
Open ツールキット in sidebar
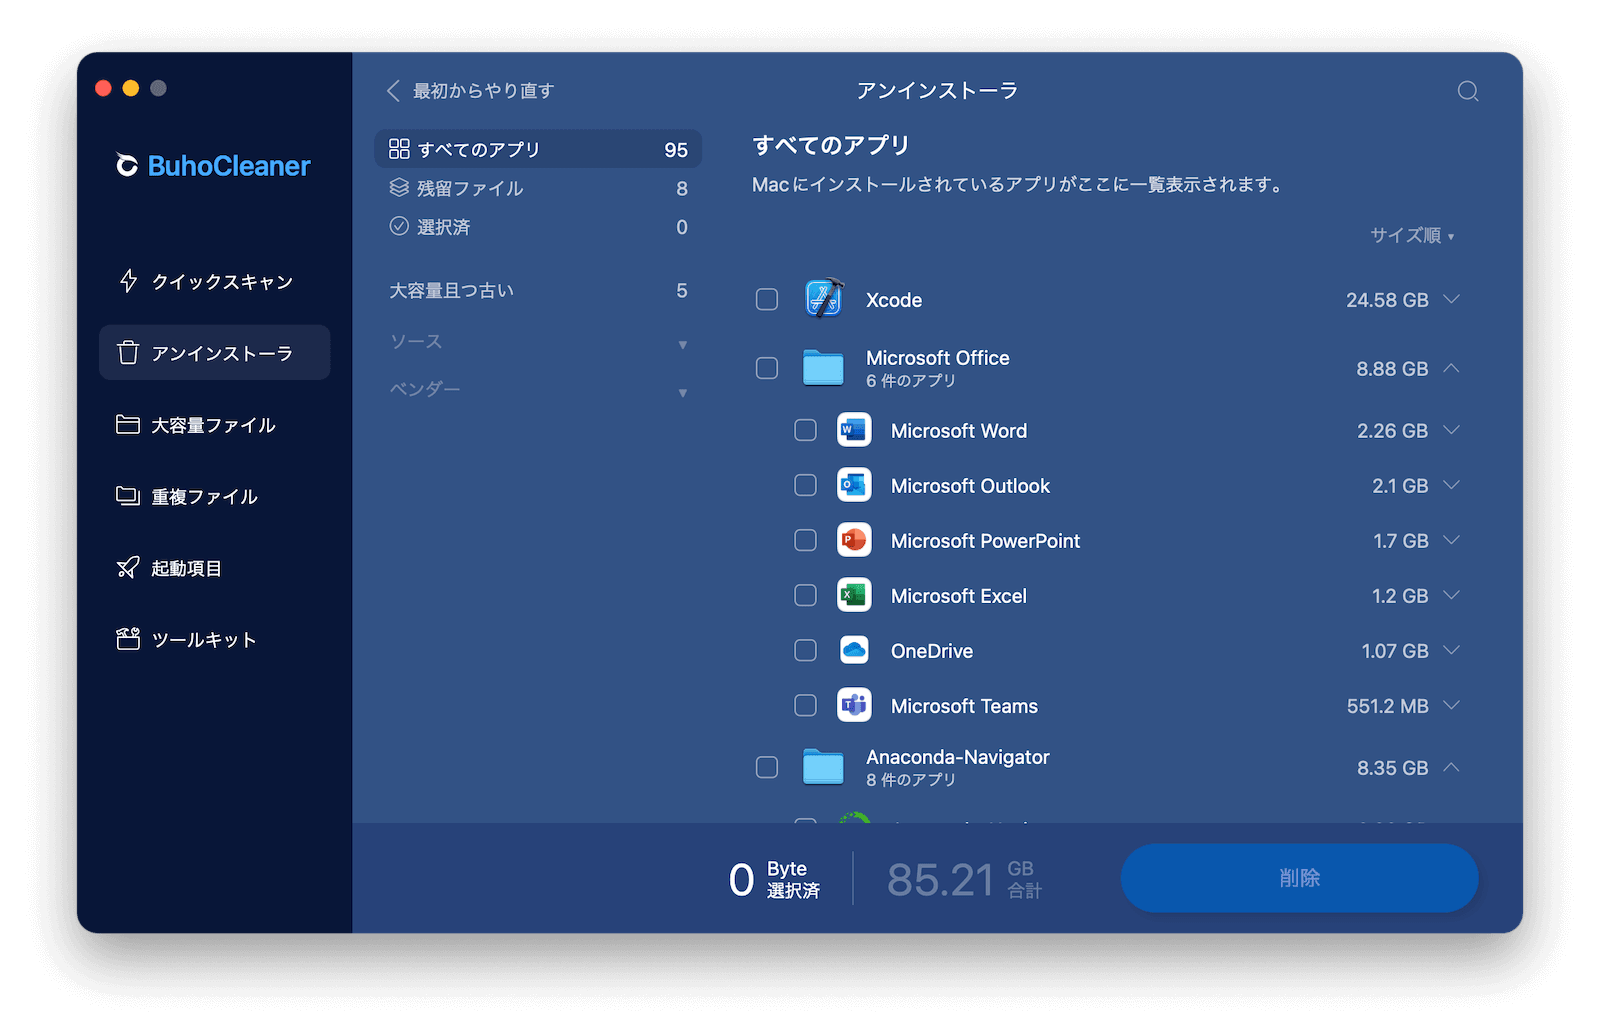pos(214,639)
